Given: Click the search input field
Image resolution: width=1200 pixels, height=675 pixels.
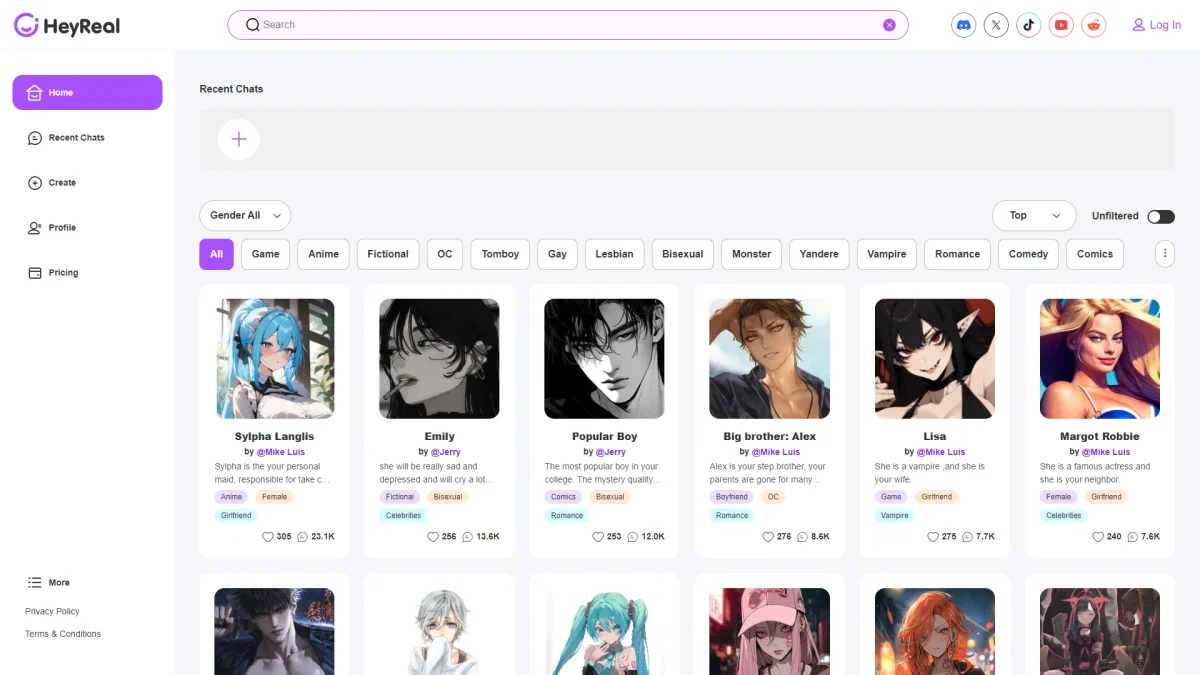Looking at the screenshot, I should 560,25.
